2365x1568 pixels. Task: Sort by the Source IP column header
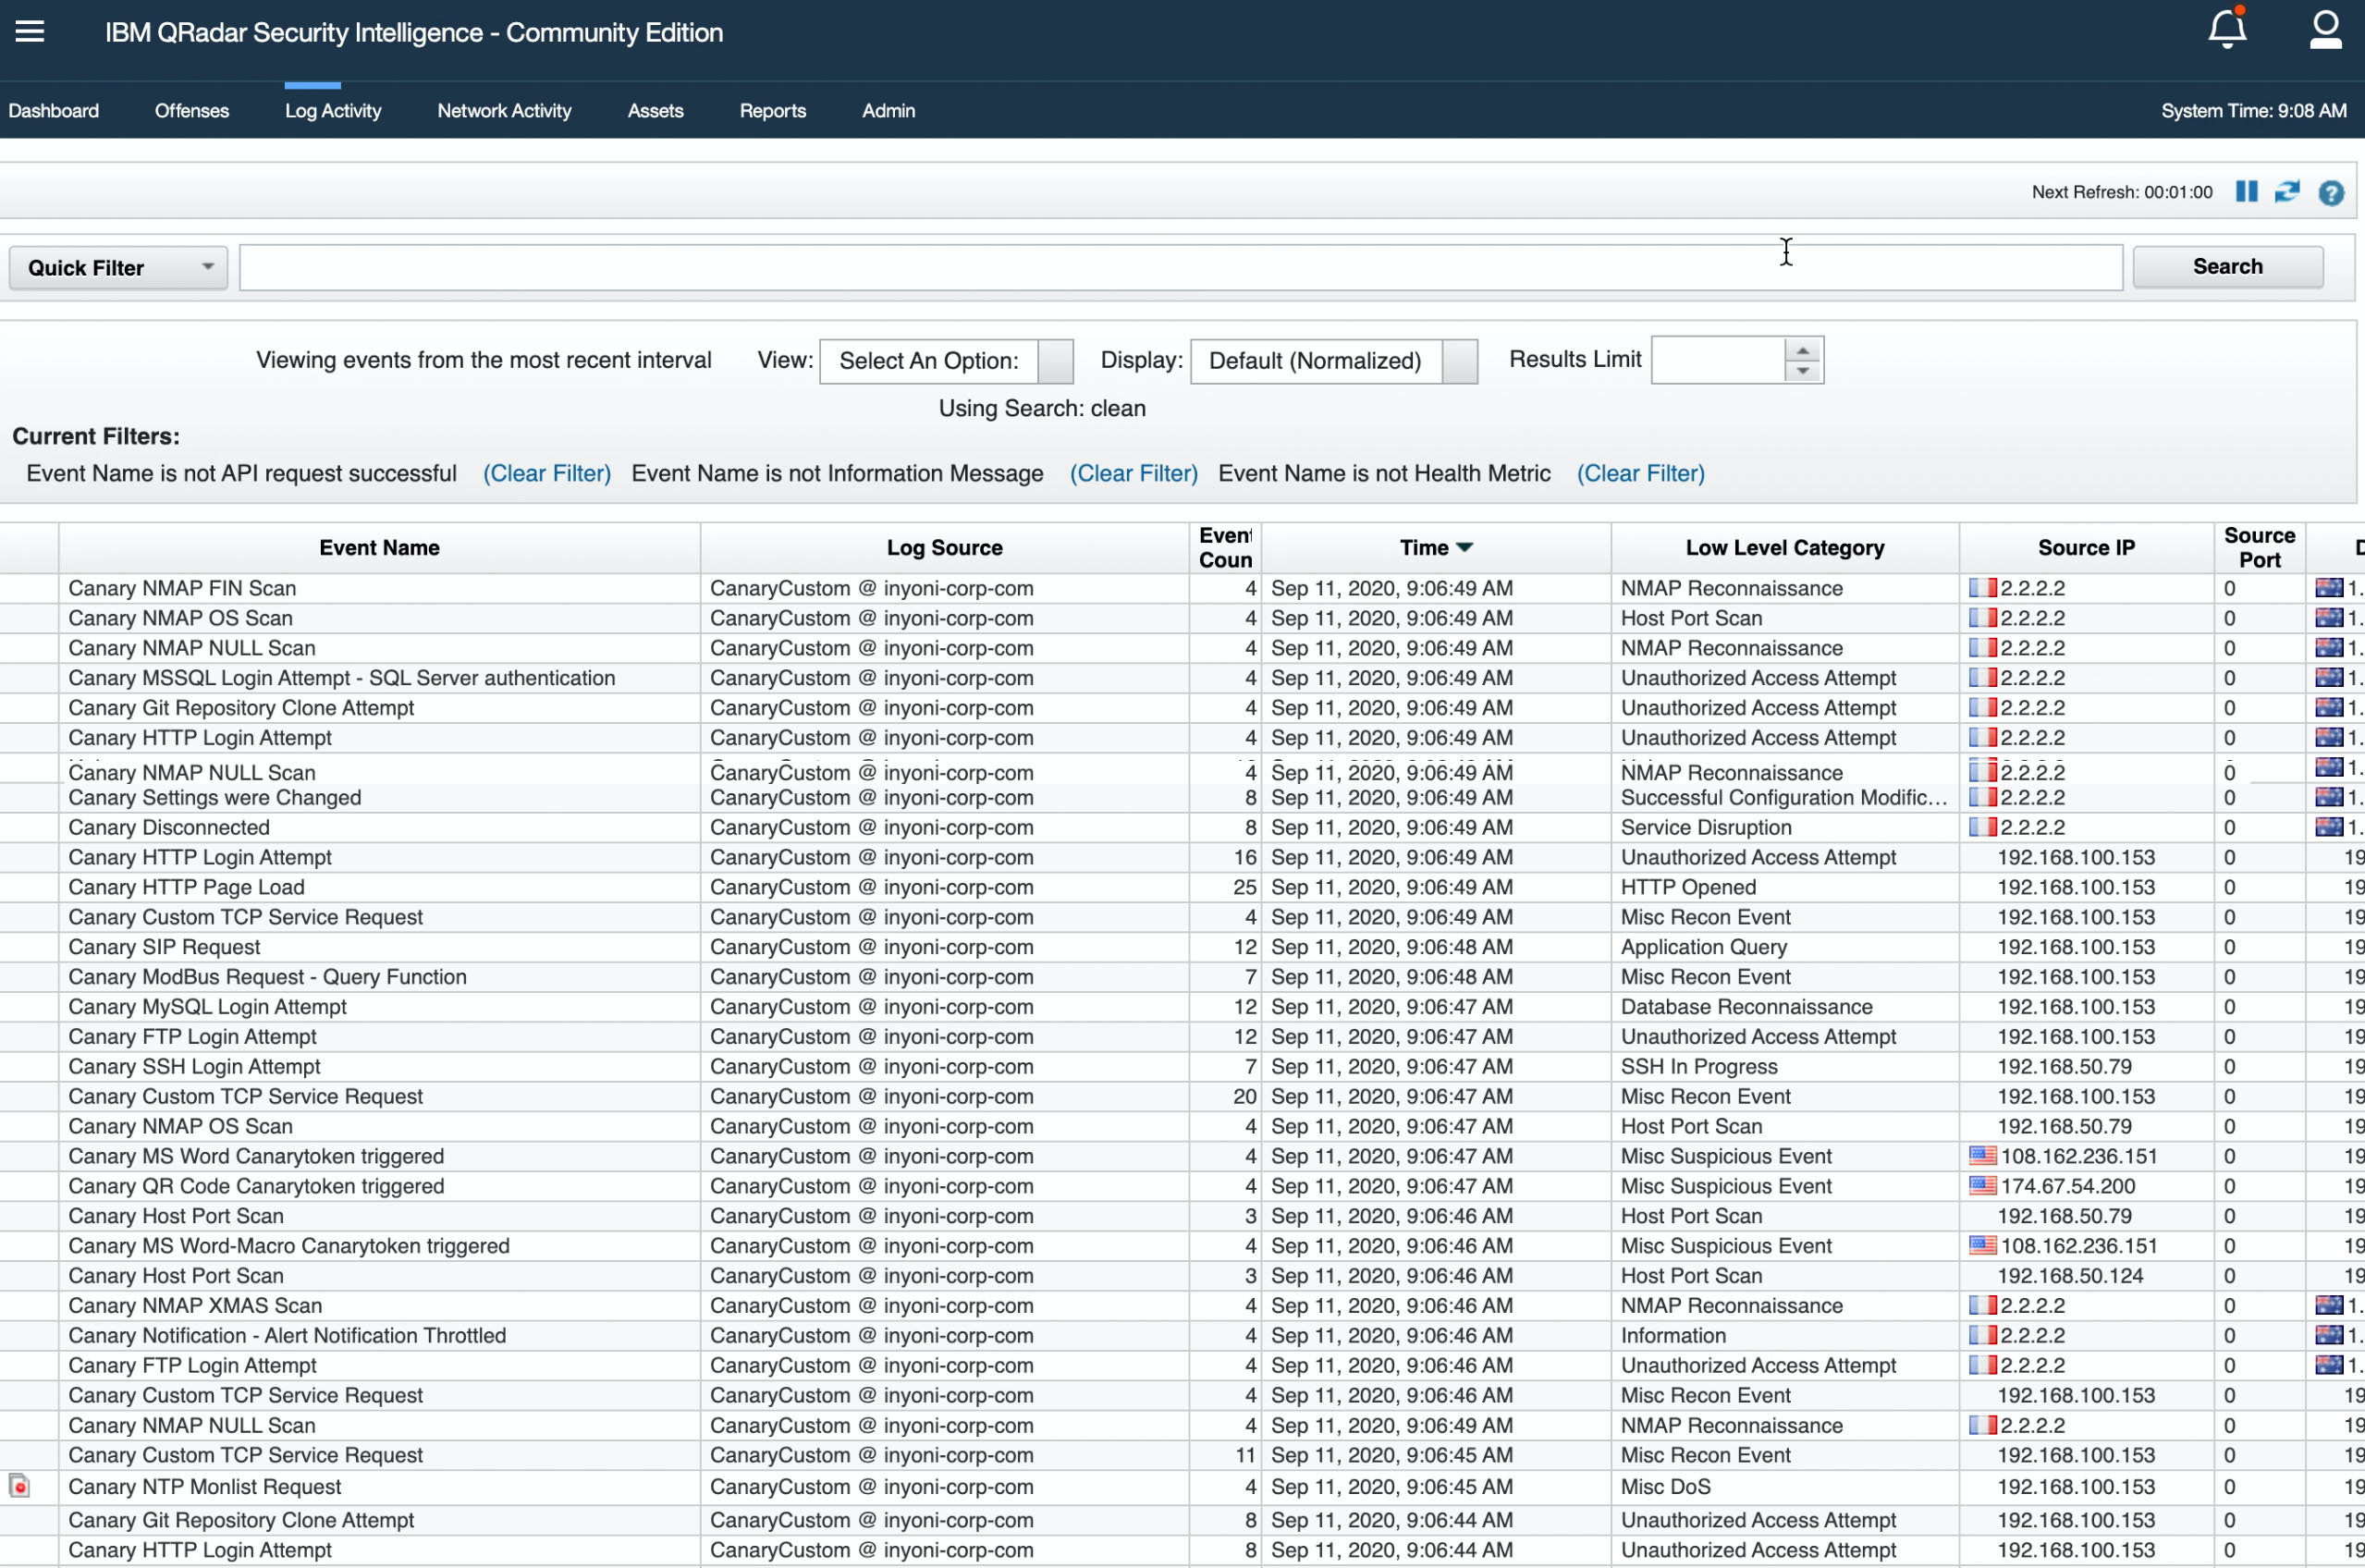point(2086,548)
